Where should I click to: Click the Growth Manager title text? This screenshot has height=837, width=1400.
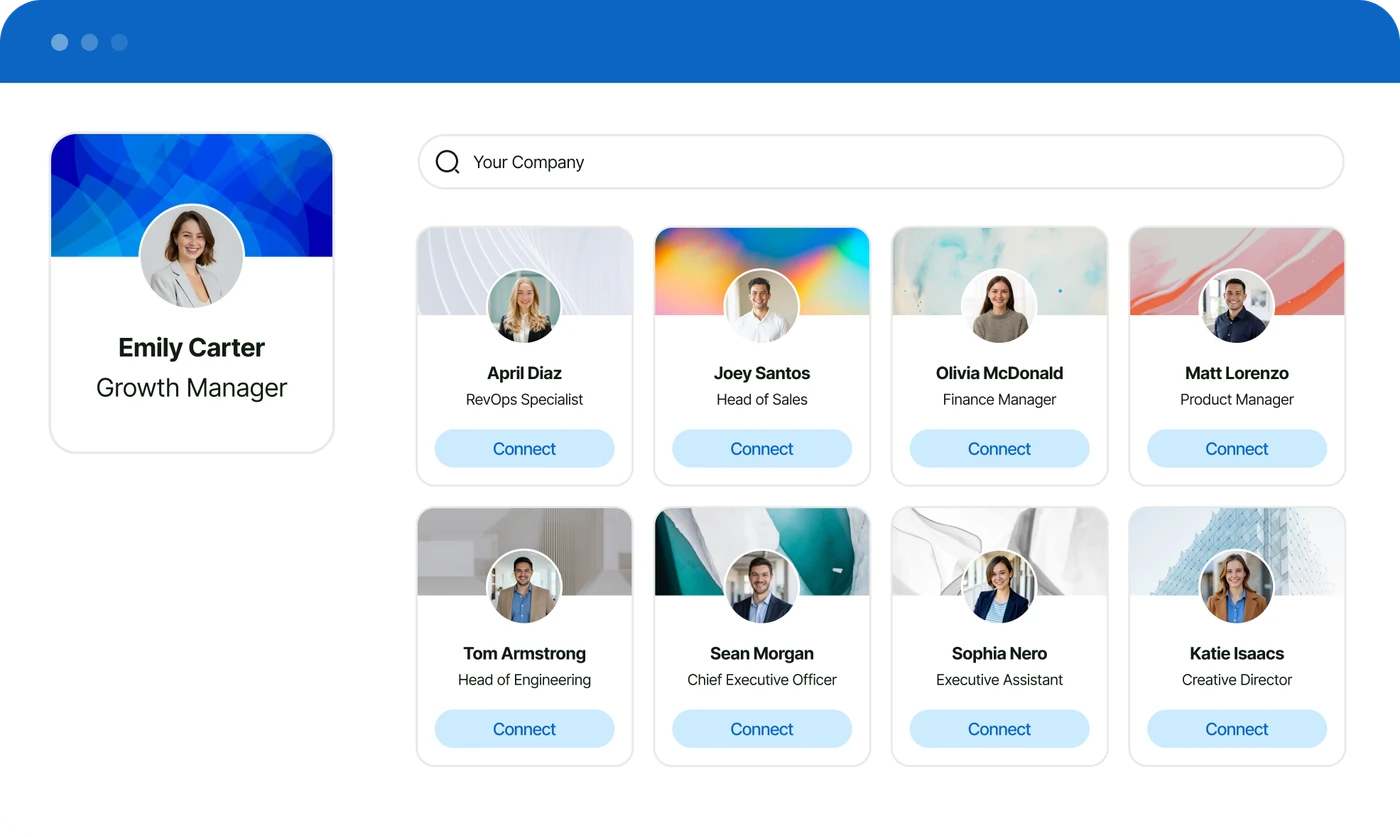coord(191,387)
